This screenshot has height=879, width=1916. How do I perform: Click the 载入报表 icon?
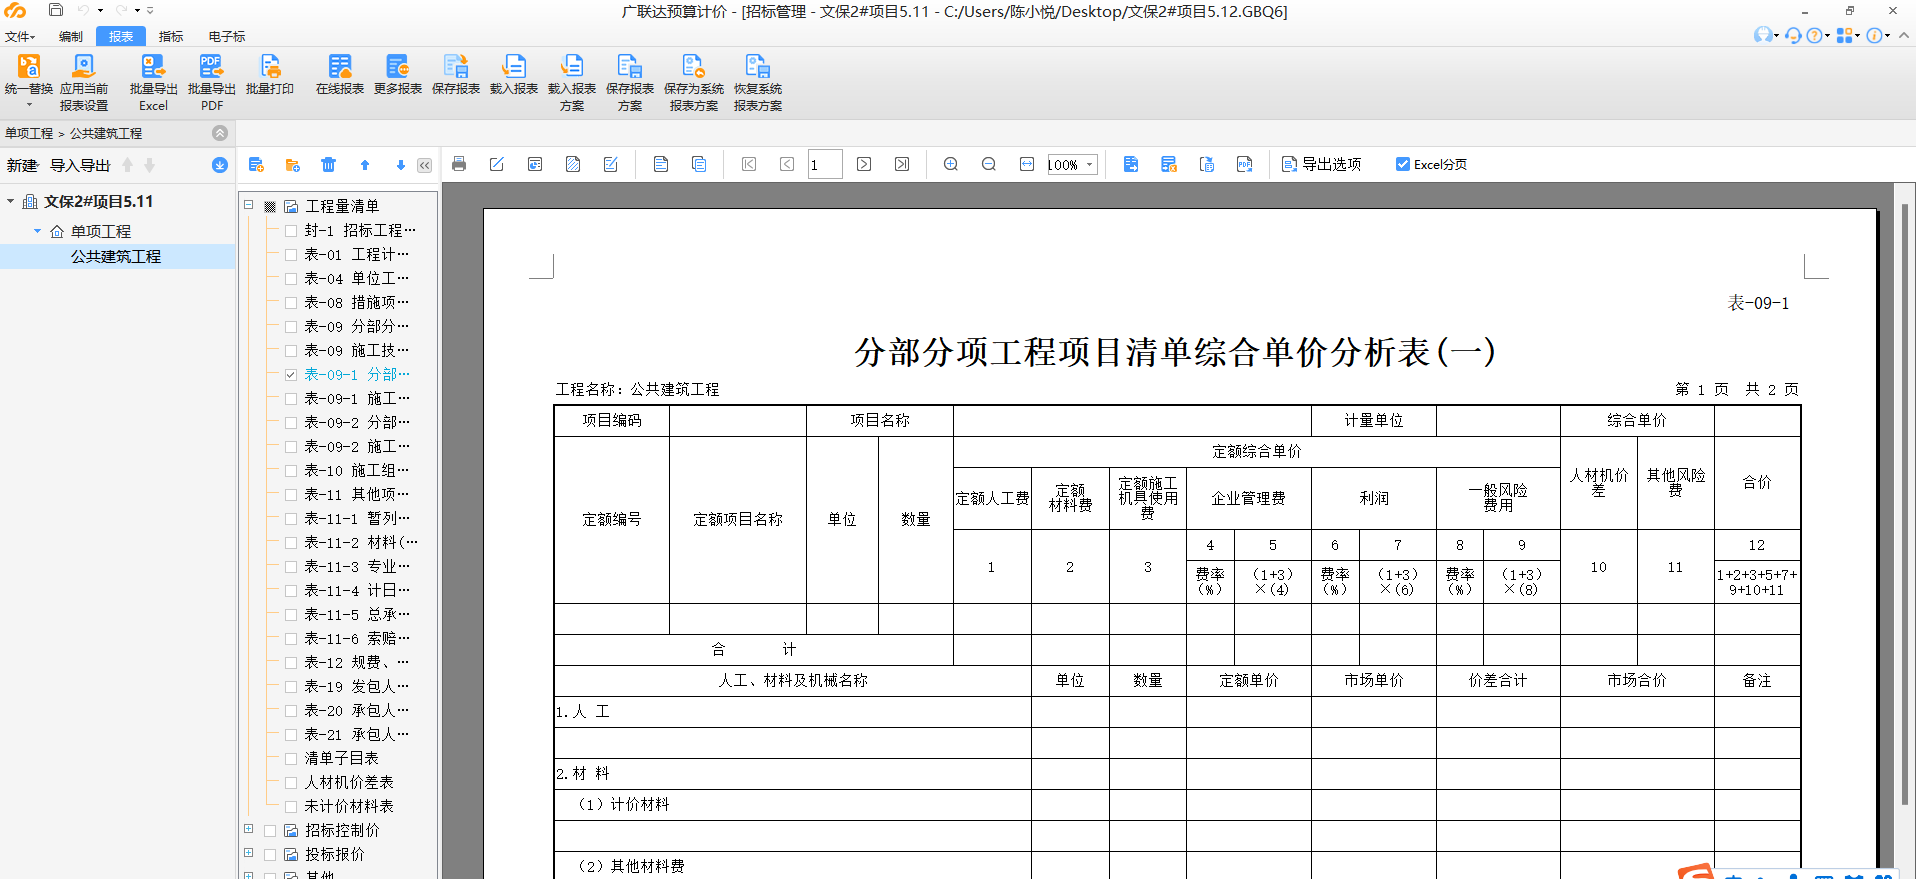tap(514, 67)
